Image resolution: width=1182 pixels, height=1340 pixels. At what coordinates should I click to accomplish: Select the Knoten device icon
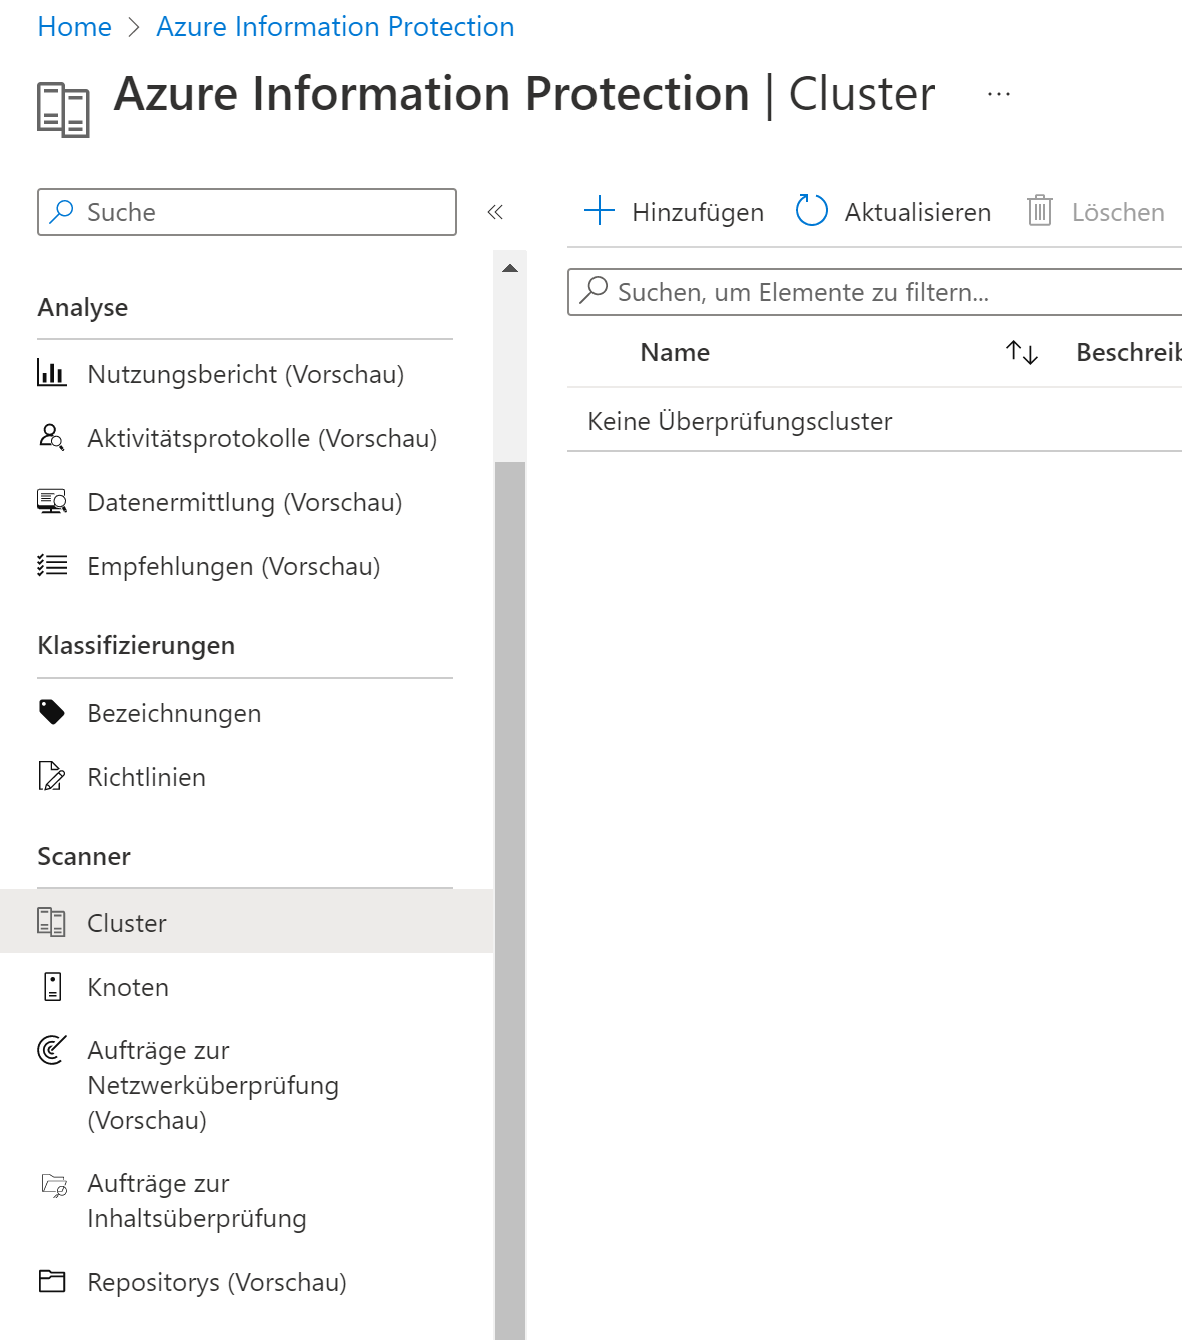50,986
